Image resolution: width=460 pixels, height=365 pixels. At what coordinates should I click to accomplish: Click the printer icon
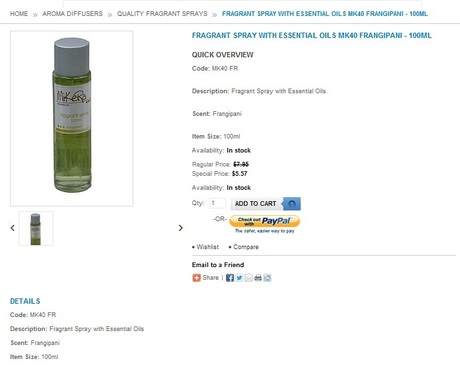(258, 278)
